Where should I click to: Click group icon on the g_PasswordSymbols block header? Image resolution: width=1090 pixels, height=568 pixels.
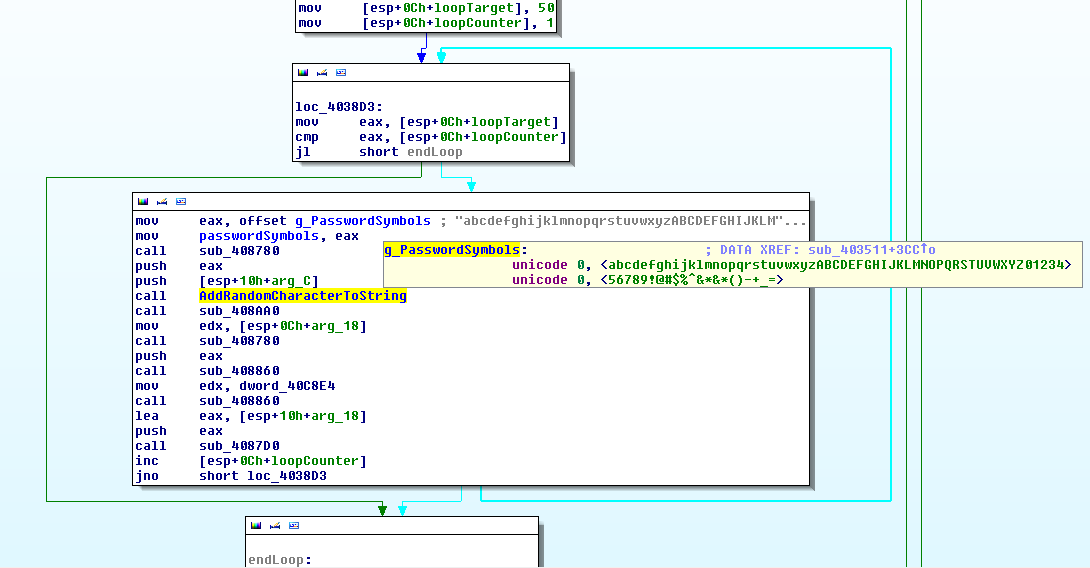pos(181,202)
